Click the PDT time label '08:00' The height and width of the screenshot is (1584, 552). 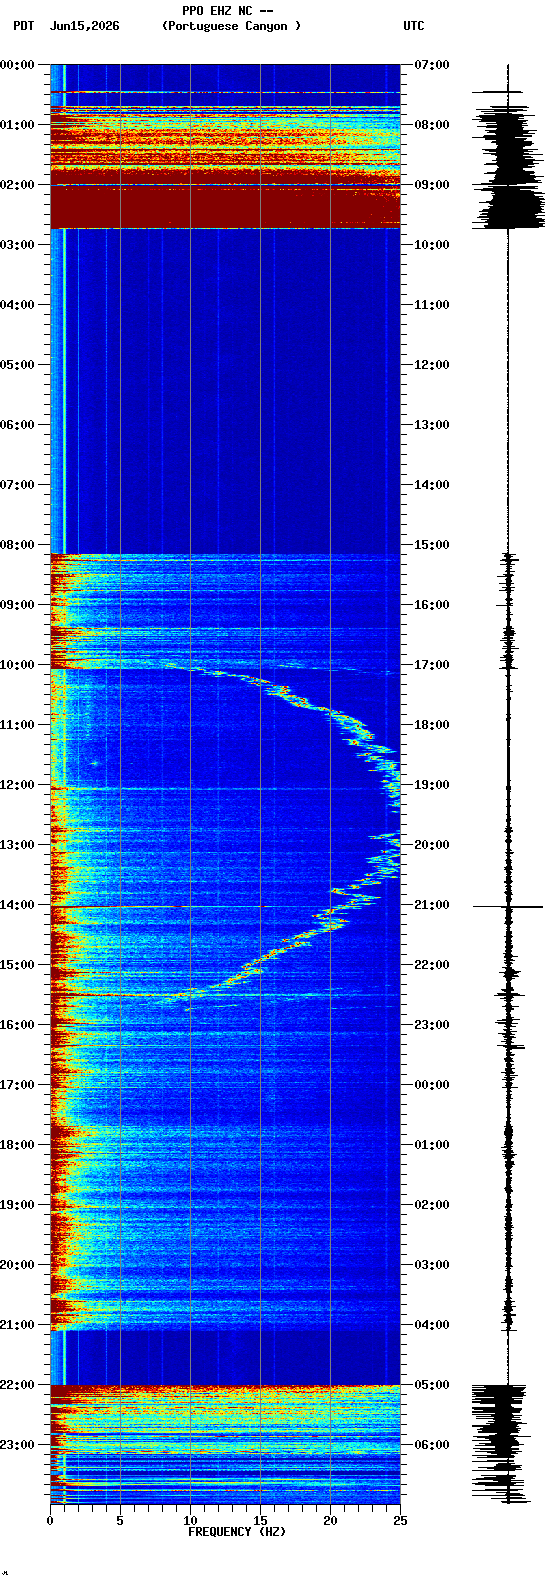tap(18, 545)
